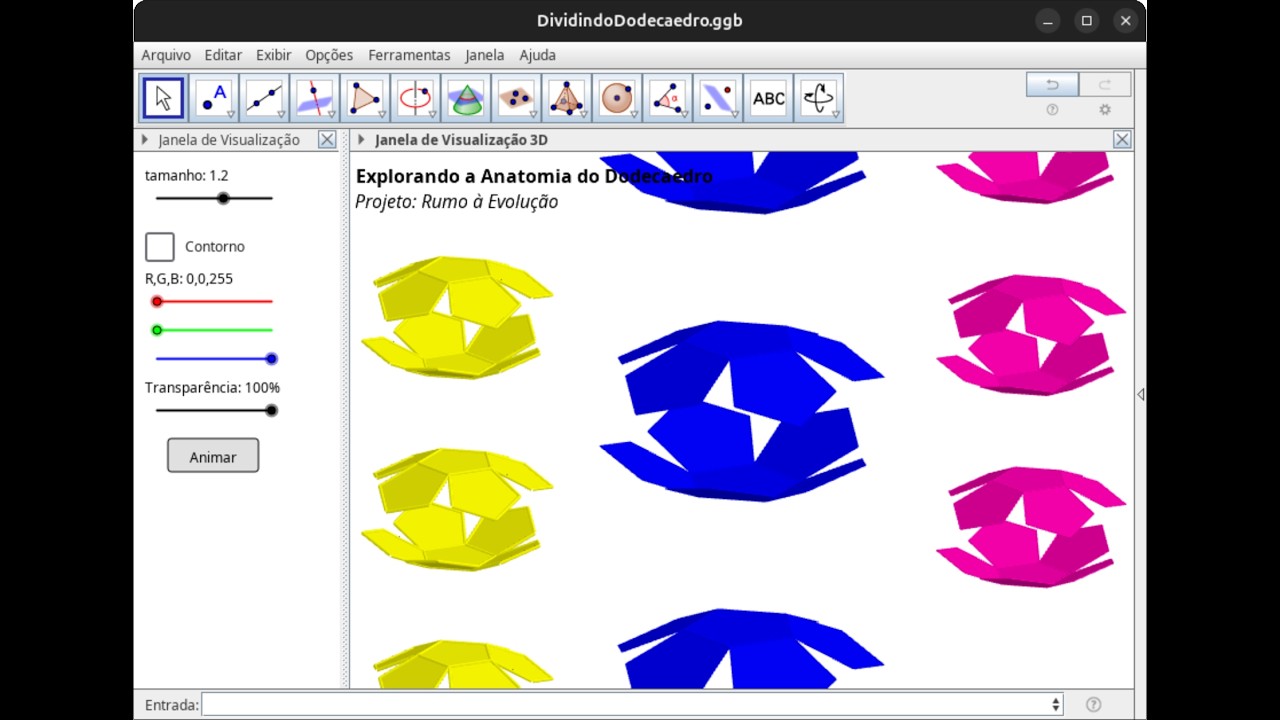Open the input bar history dropdown
The width and height of the screenshot is (1280, 720).
point(1055,705)
